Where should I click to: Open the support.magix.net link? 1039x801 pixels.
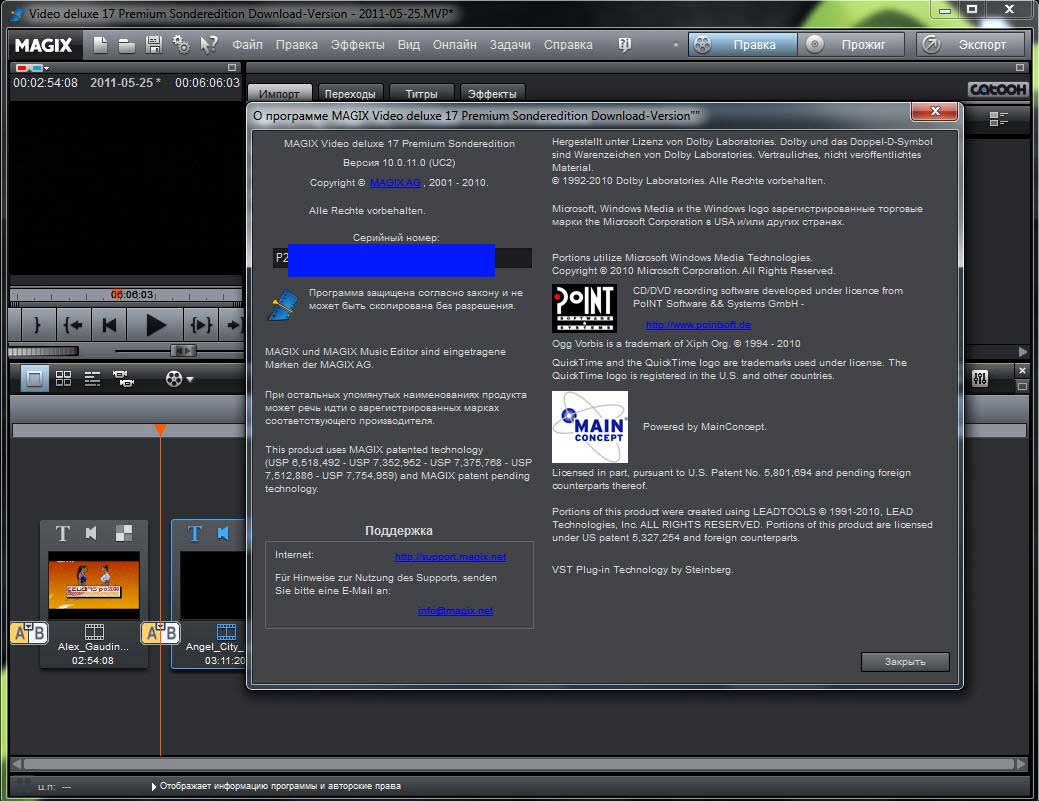(x=450, y=557)
